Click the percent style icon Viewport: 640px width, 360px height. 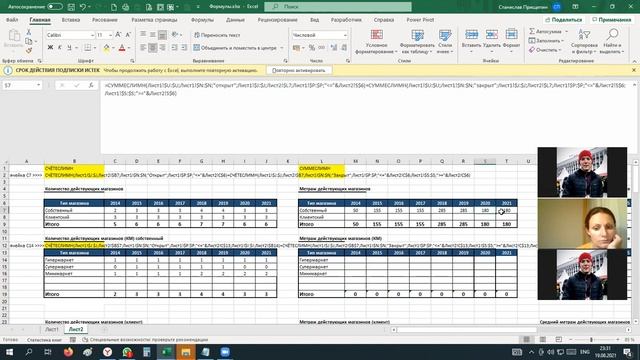tap(312, 48)
